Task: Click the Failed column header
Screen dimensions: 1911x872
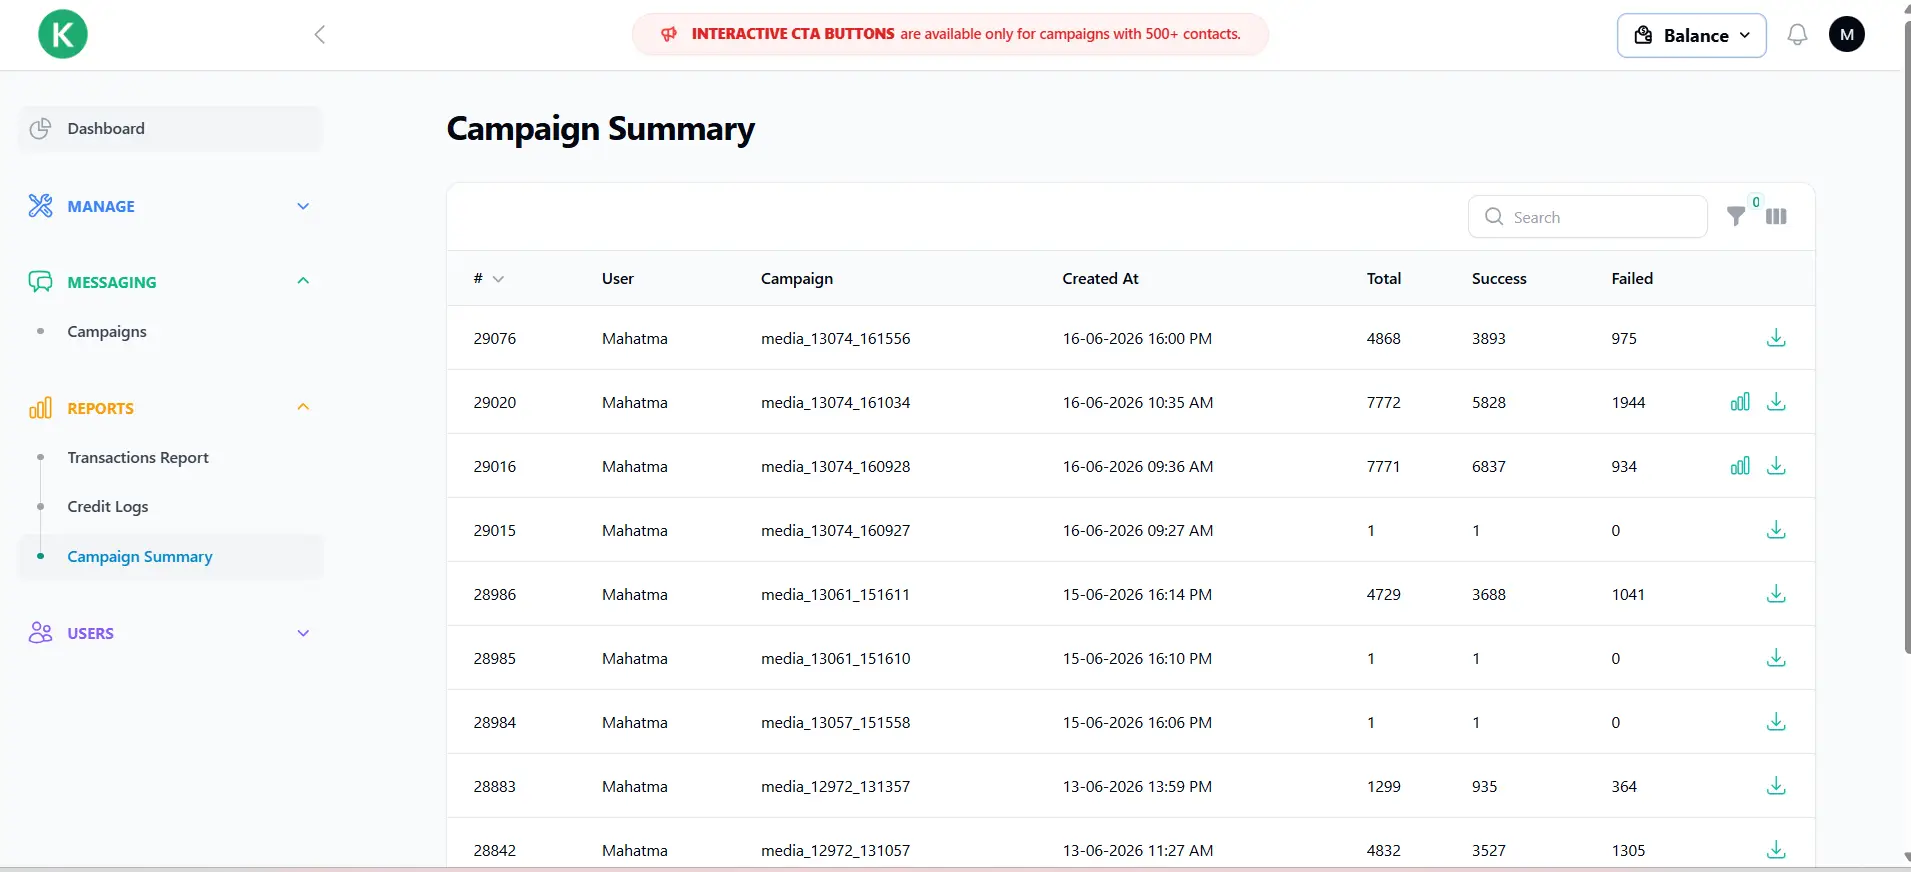Action: point(1632,279)
